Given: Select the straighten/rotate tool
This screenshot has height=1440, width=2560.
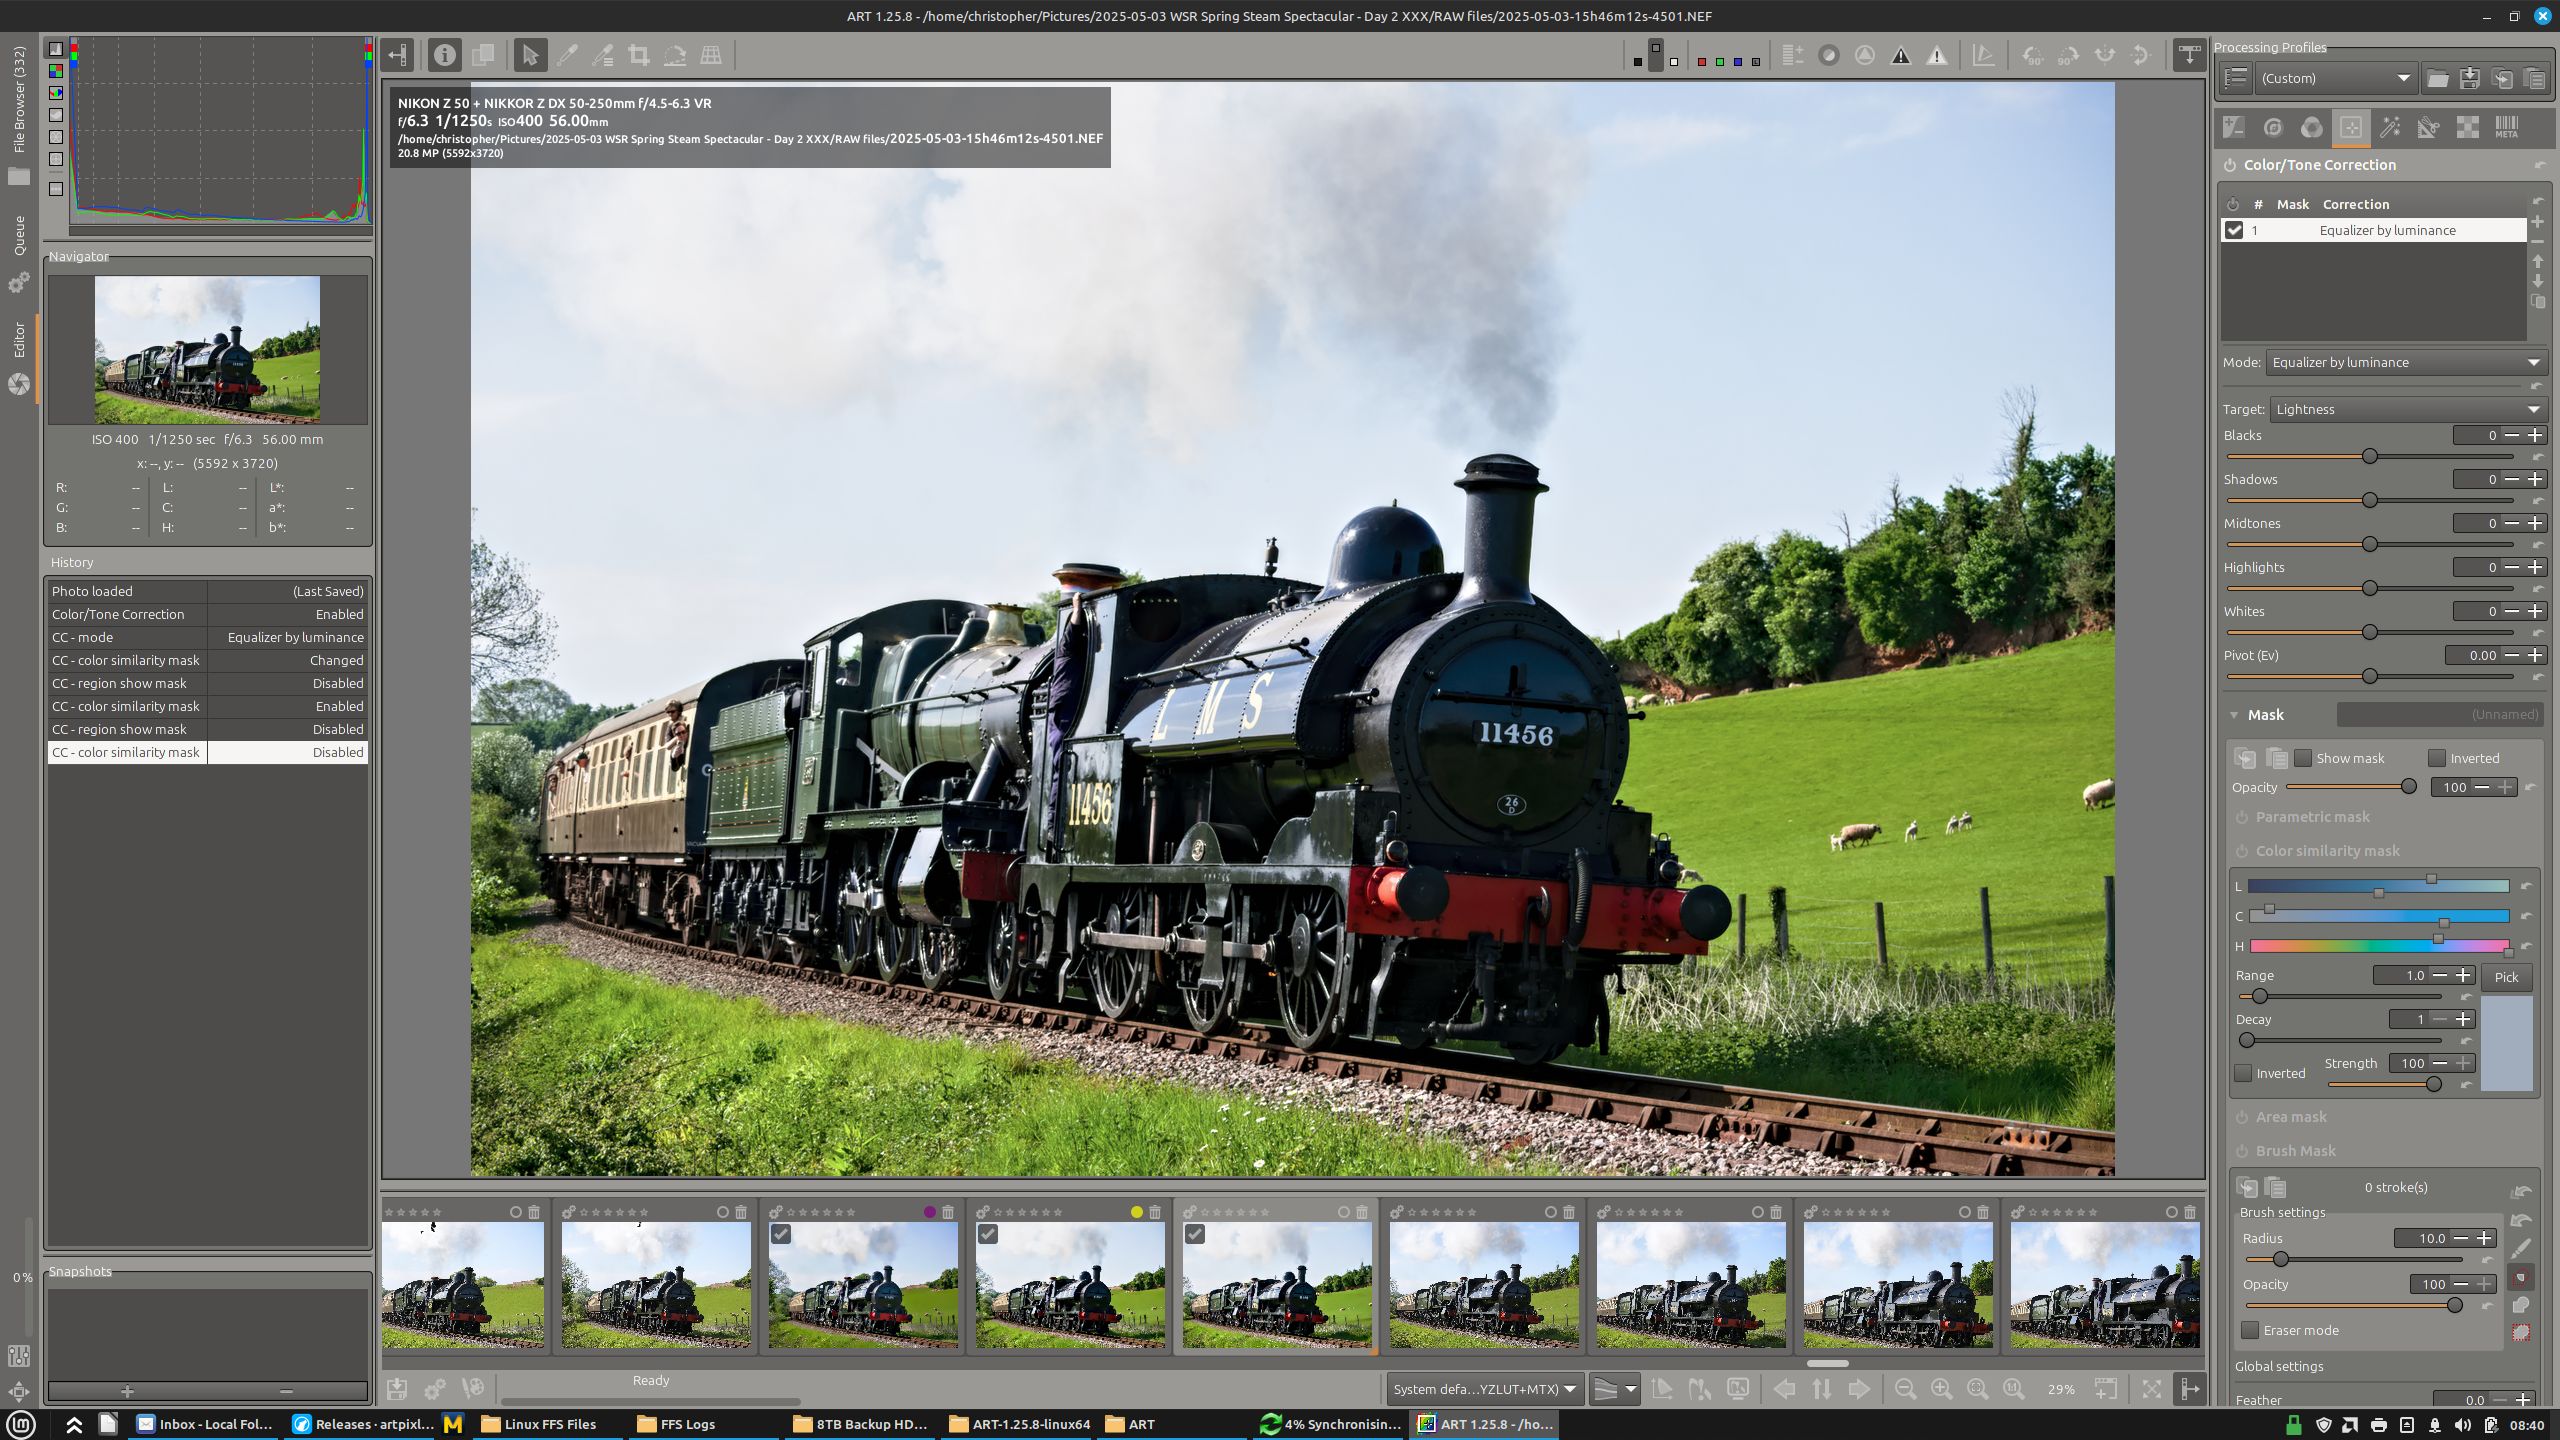Looking at the screenshot, I should point(675,55).
